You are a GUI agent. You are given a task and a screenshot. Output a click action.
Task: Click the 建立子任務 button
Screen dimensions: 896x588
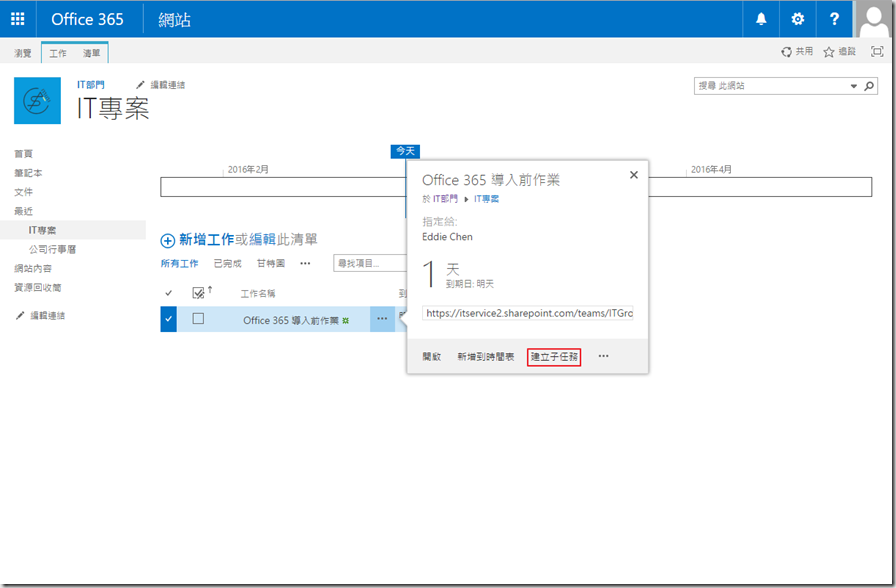pos(554,357)
